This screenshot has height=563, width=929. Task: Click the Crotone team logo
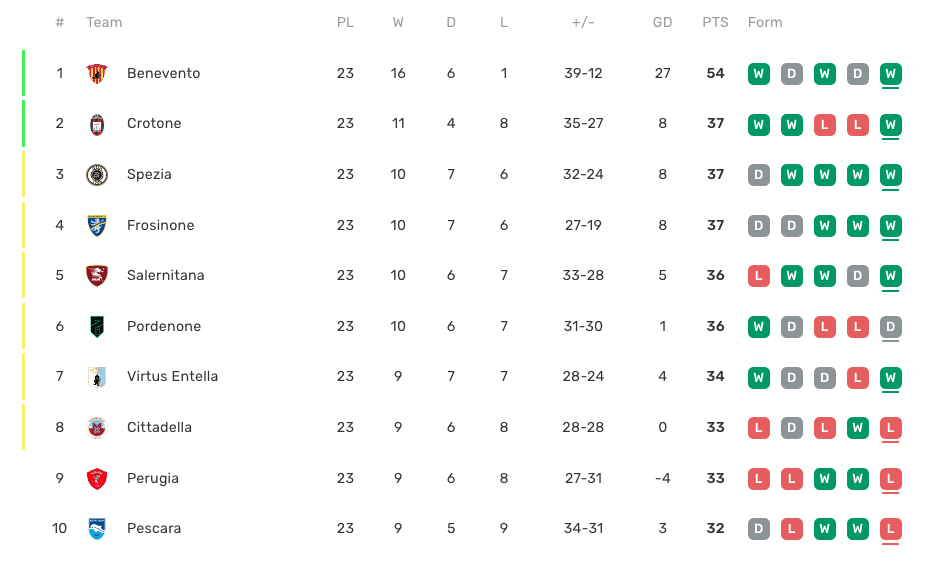[x=97, y=124]
